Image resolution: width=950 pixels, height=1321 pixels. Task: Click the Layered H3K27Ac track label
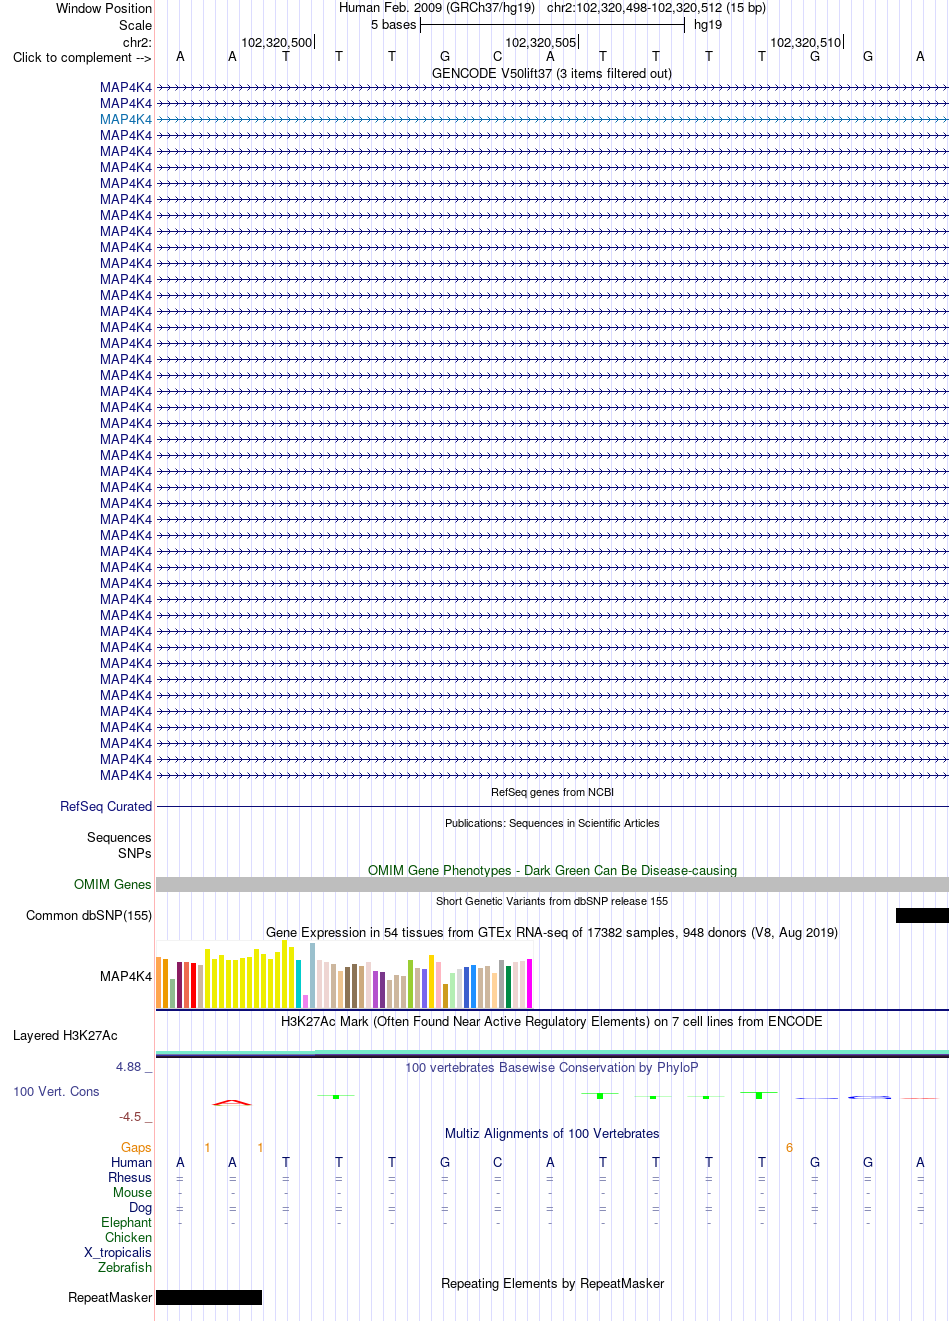(65, 1035)
